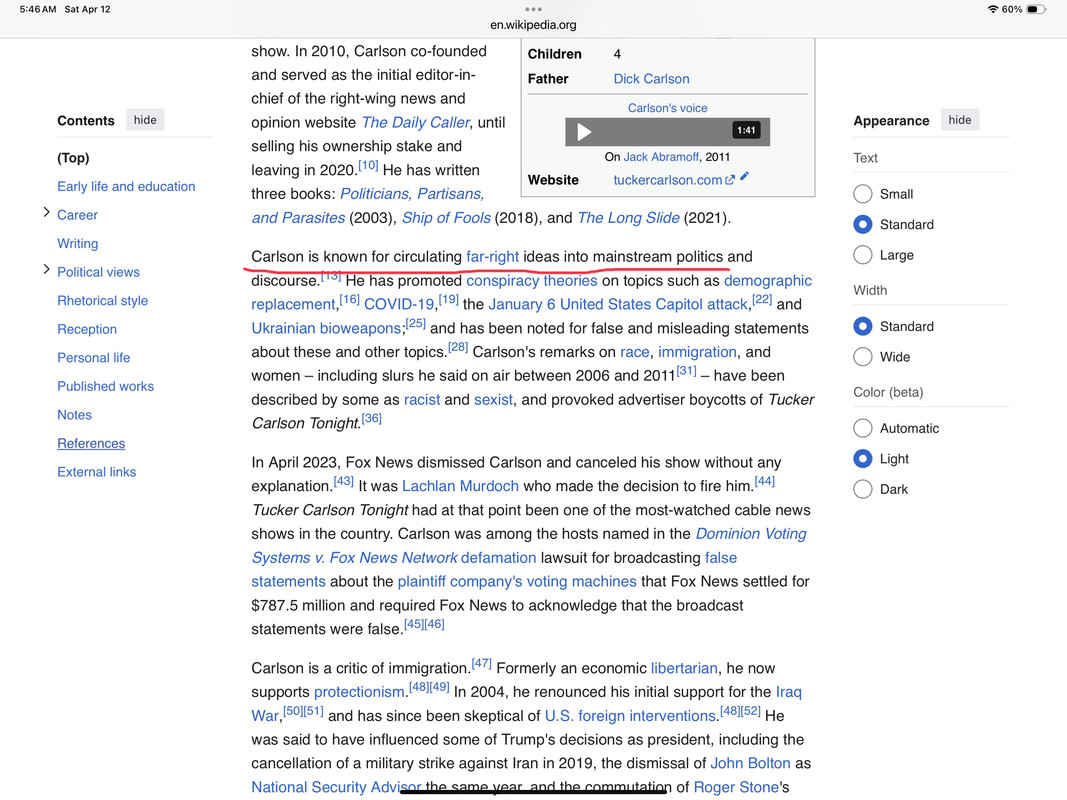Select Light color mode

point(863,459)
